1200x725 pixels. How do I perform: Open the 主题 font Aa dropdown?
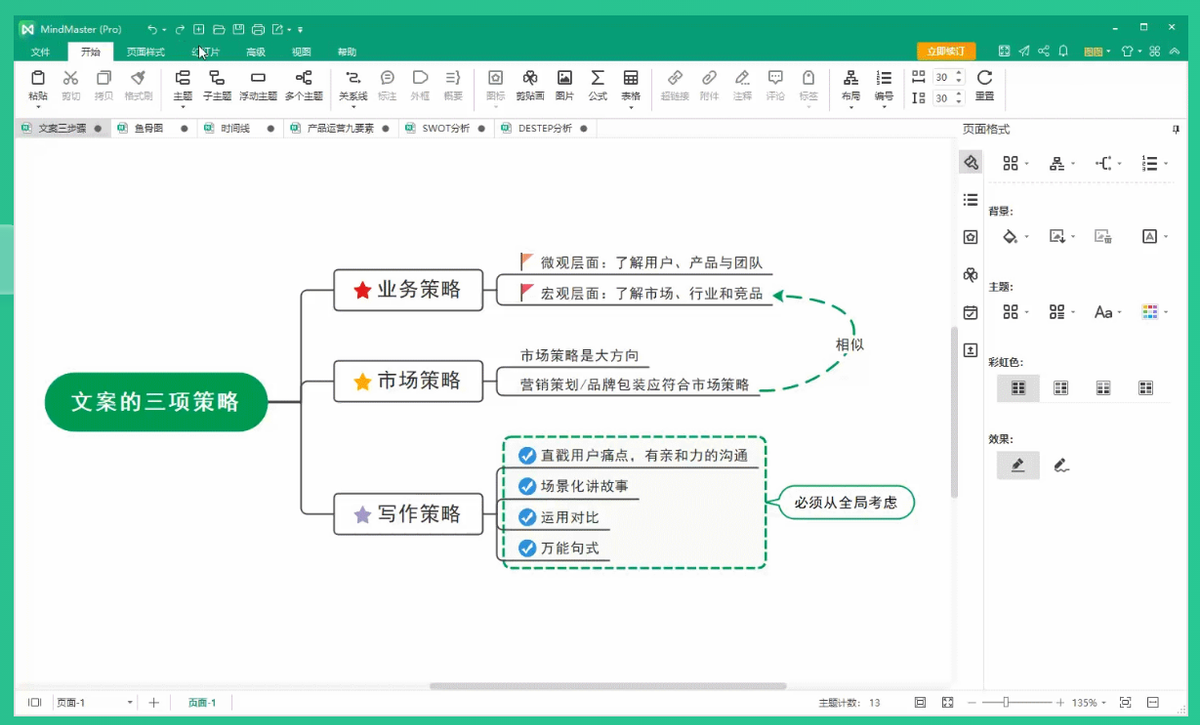click(1121, 313)
